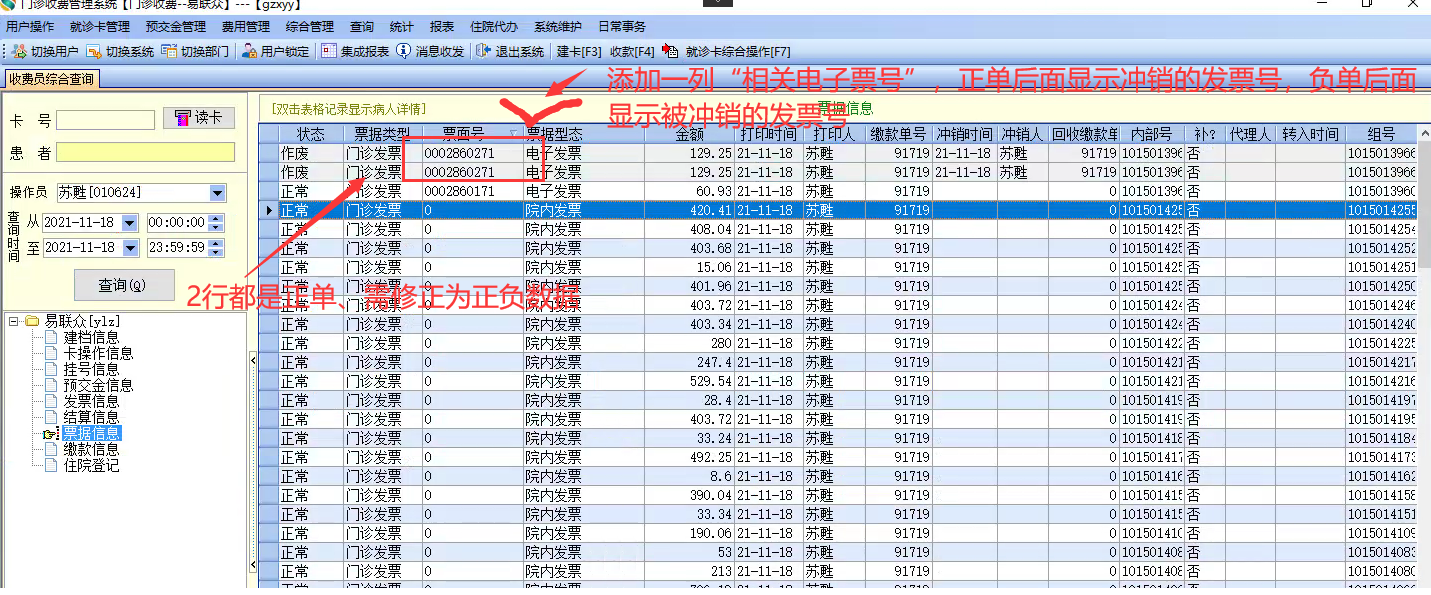Open the end date 至 calendar dropdown
This screenshot has height=595, width=1431.
pos(130,247)
